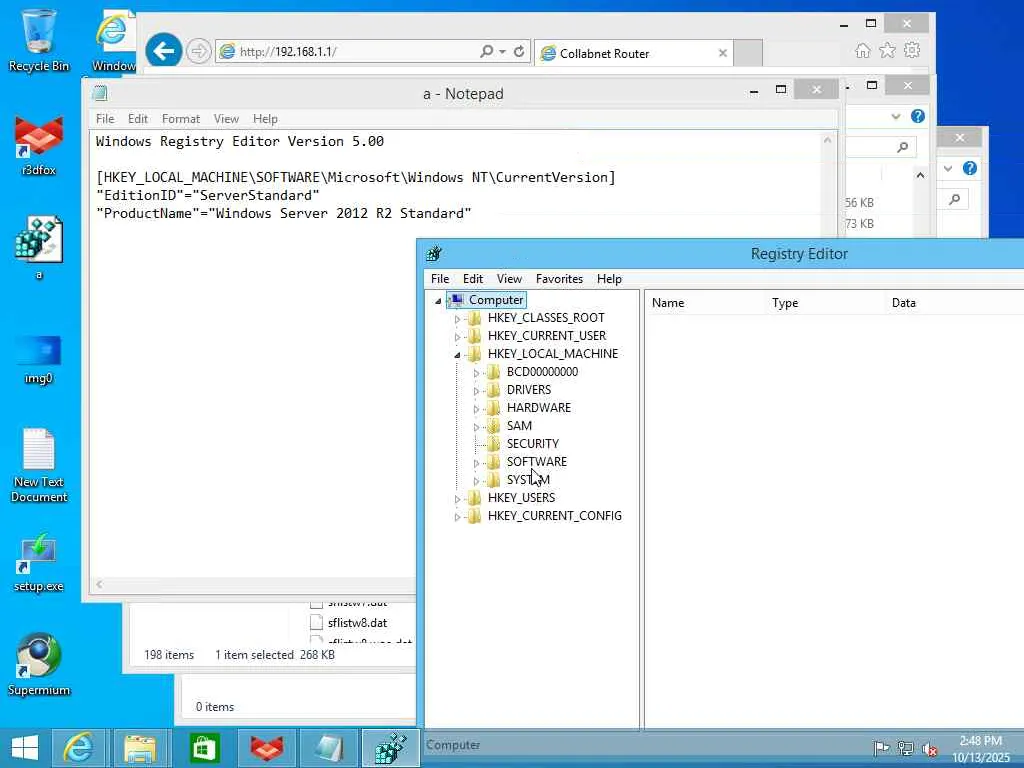
Task: Collapse the Computer node in Registry Editor
Action: 438,301
